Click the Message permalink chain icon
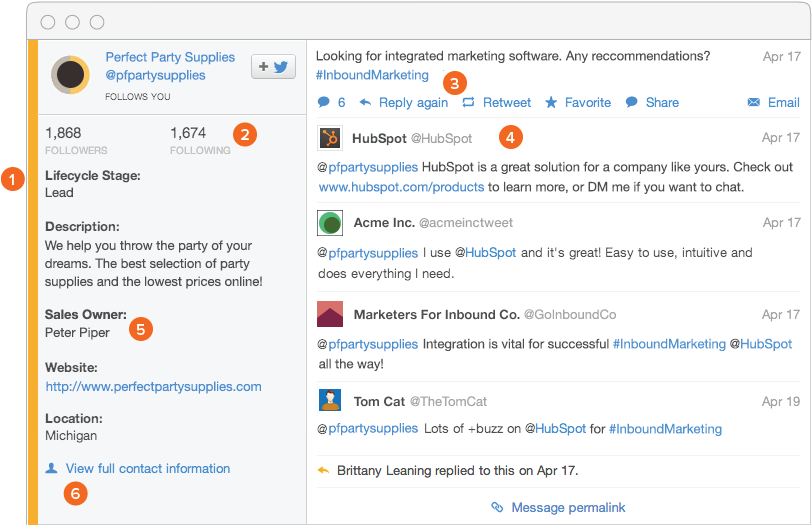812x526 pixels. (x=497, y=507)
